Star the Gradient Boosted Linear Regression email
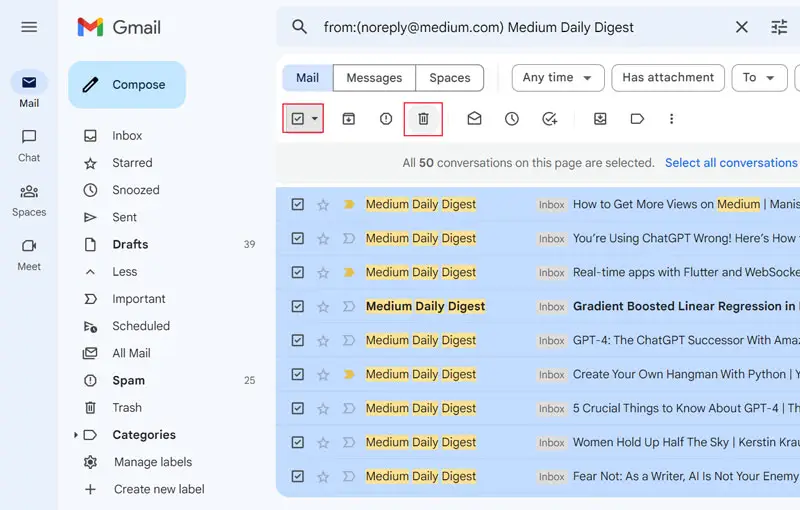 (323, 307)
